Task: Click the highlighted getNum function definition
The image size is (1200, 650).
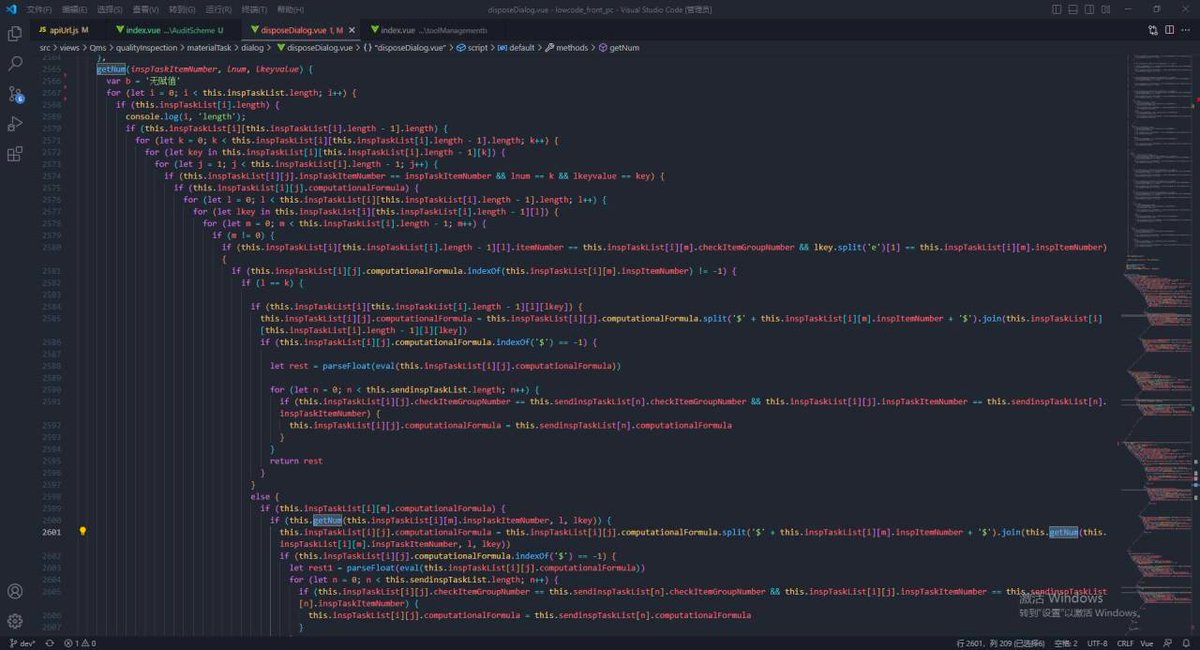Action: 112,69
